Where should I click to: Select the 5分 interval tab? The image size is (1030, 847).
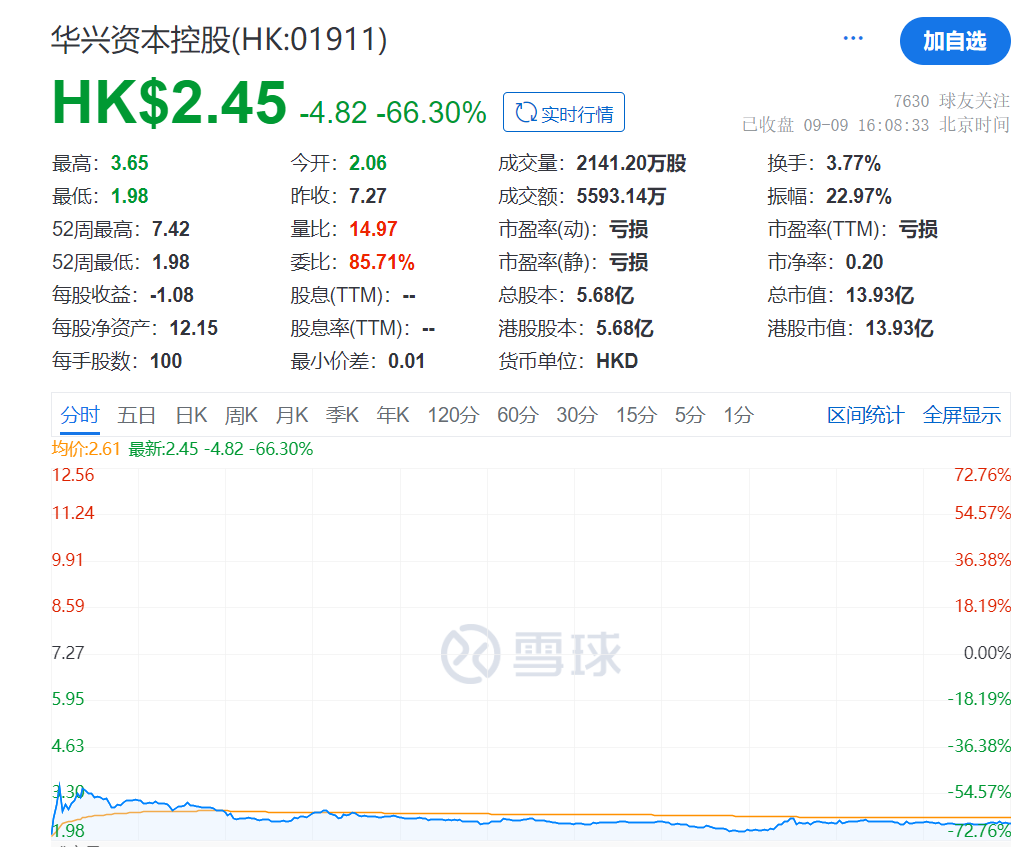690,415
